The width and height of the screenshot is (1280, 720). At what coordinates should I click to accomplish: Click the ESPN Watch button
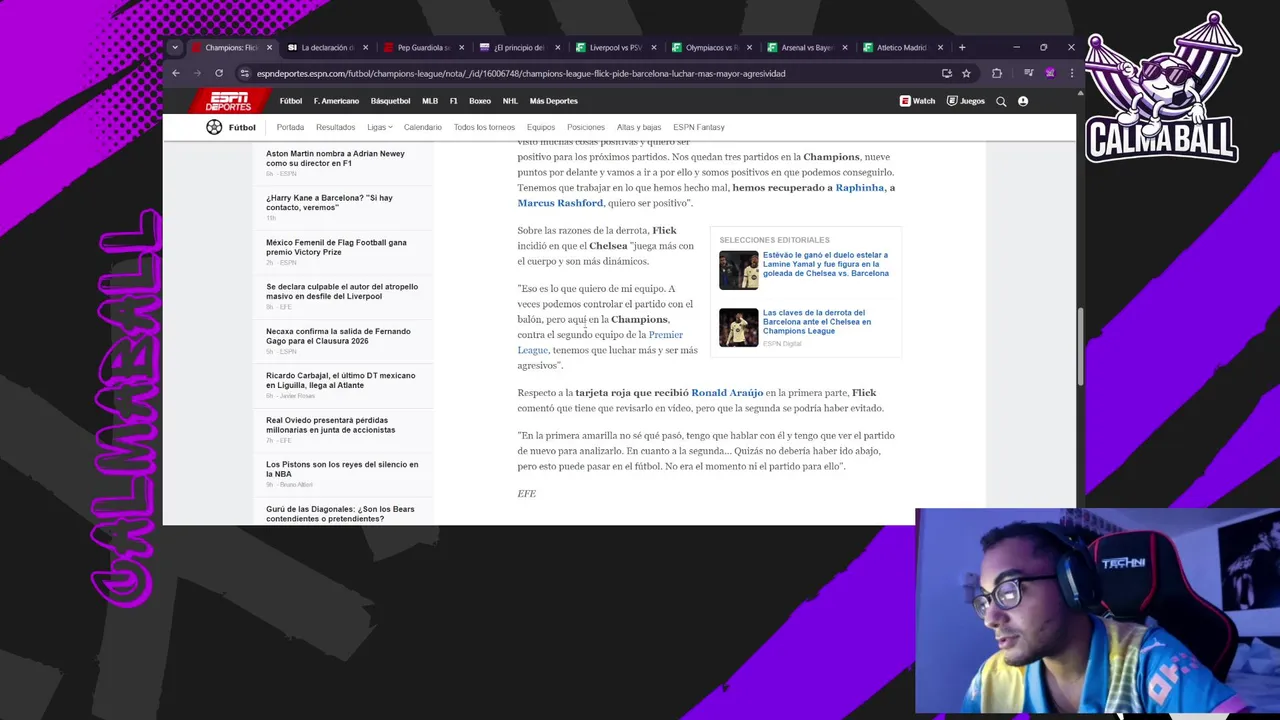point(917,101)
